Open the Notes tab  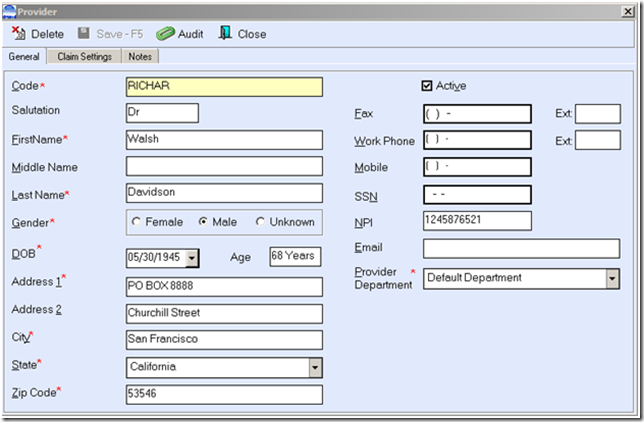(140, 56)
